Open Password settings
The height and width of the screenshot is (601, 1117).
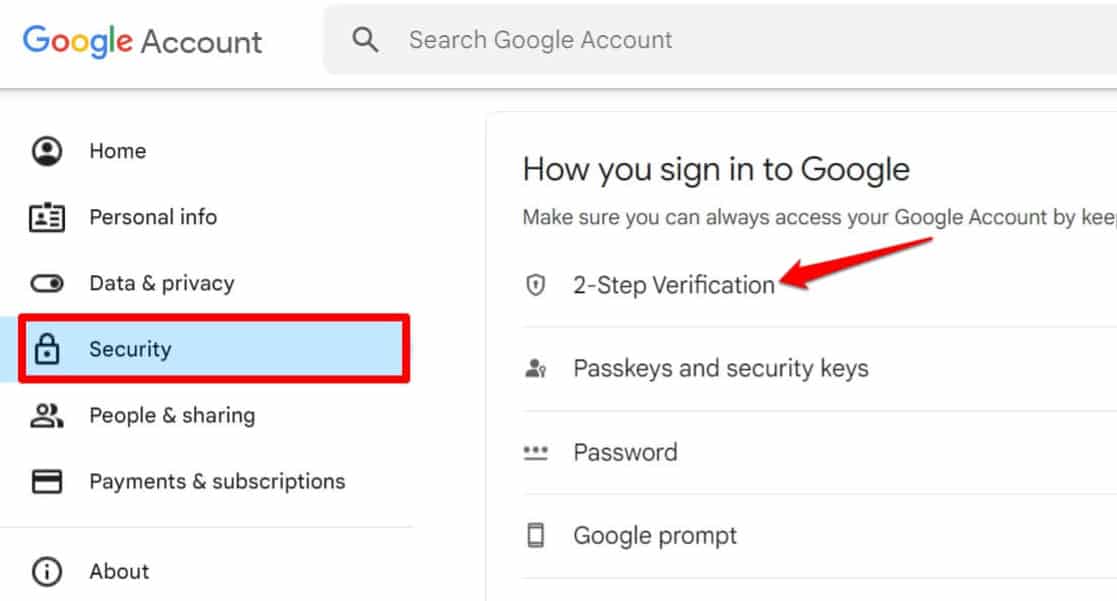pos(625,451)
